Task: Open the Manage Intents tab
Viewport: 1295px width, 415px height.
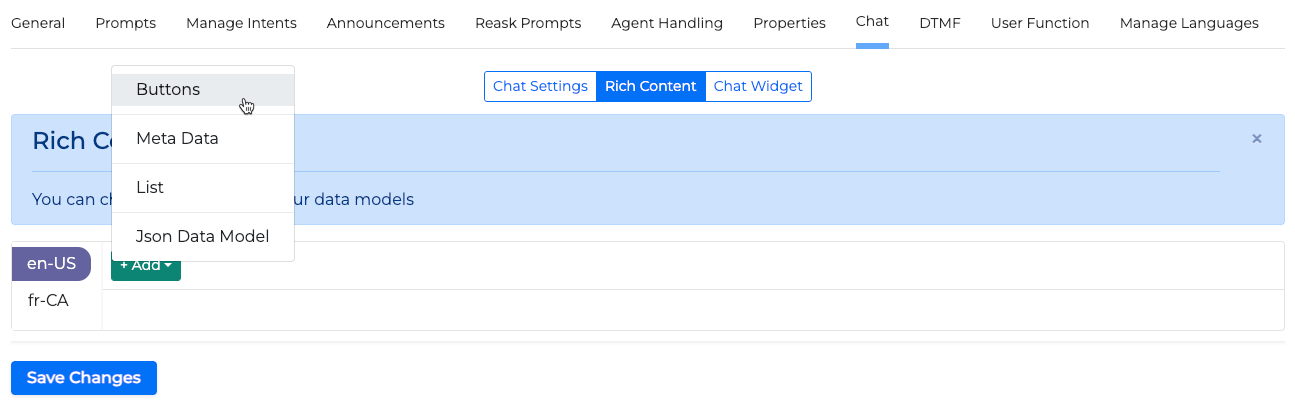Action: [241, 23]
